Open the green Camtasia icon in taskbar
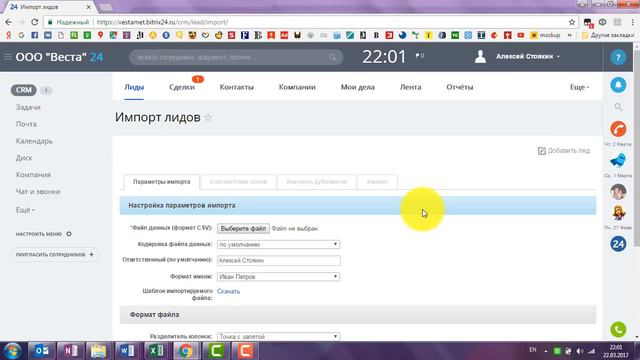The height and width of the screenshot is (360, 640). click(x=215, y=351)
